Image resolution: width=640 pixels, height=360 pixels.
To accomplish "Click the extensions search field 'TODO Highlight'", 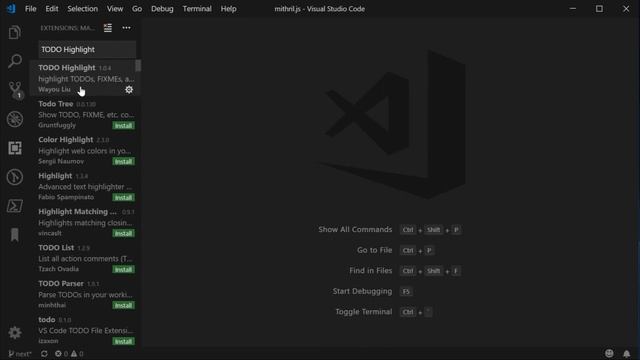I will 87,49.
